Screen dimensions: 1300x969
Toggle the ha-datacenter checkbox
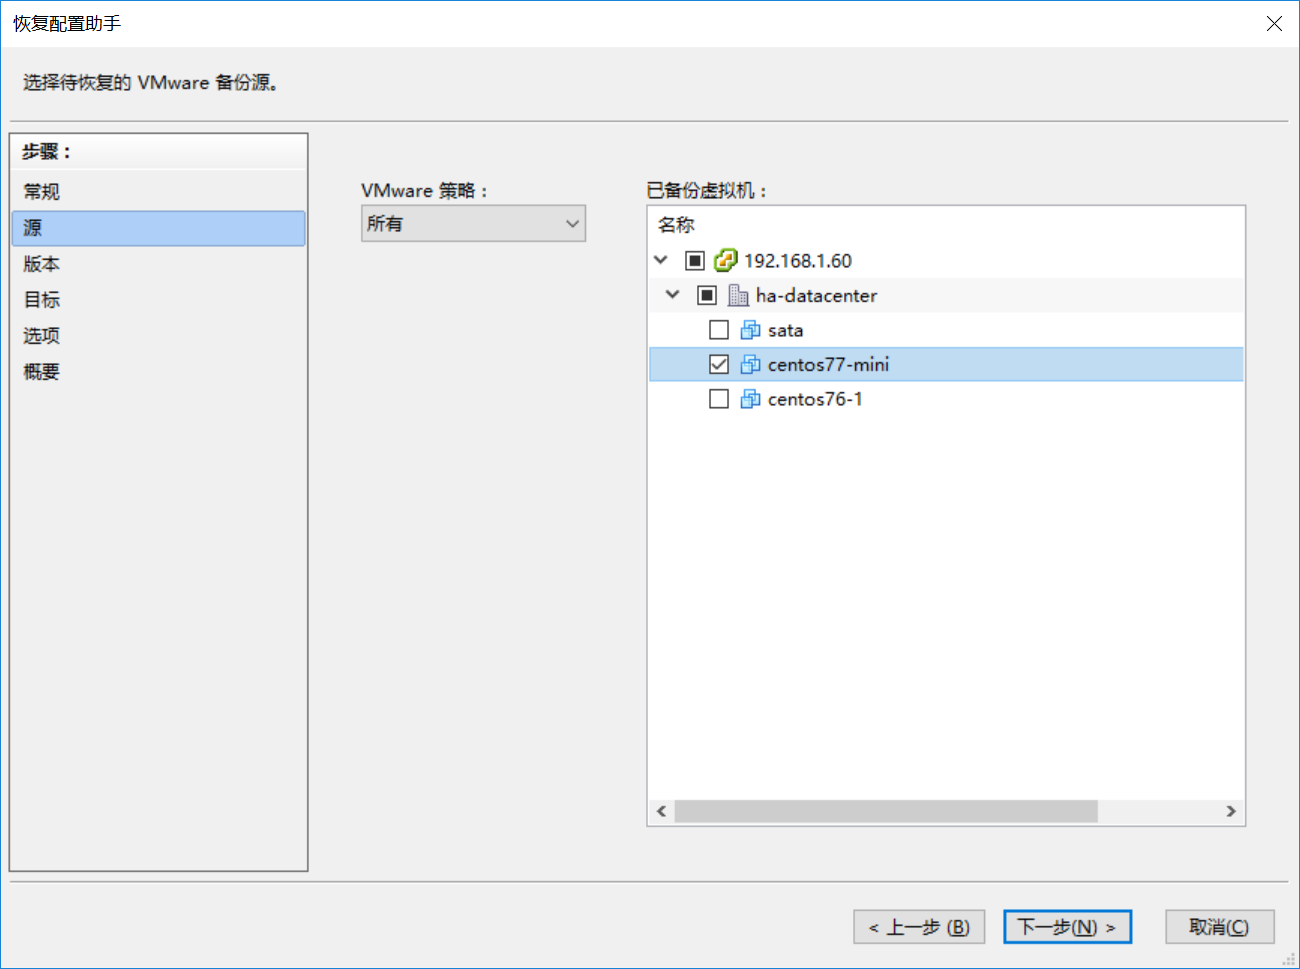(707, 296)
